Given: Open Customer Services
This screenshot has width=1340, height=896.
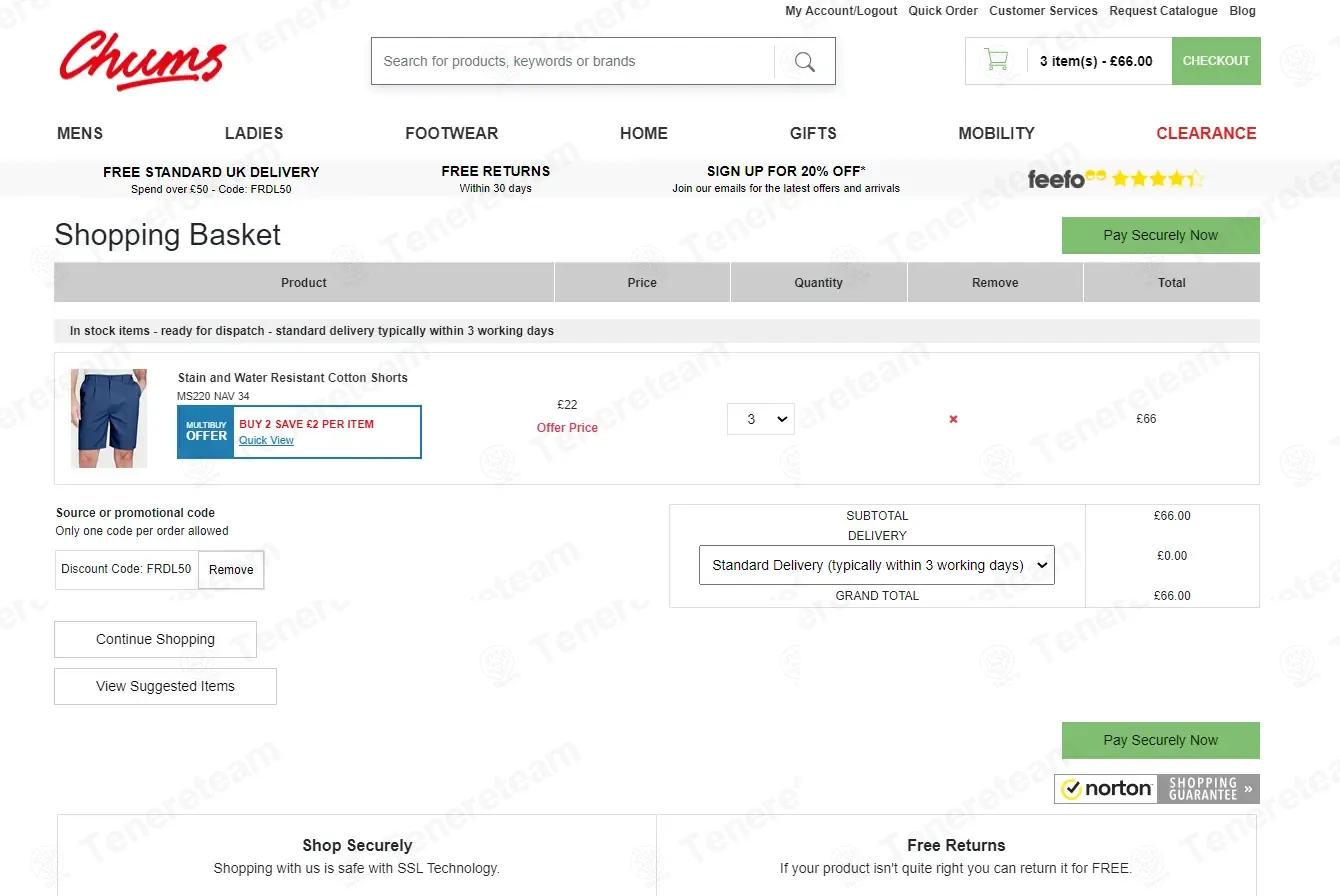Looking at the screenshot, I should 1043,11.
